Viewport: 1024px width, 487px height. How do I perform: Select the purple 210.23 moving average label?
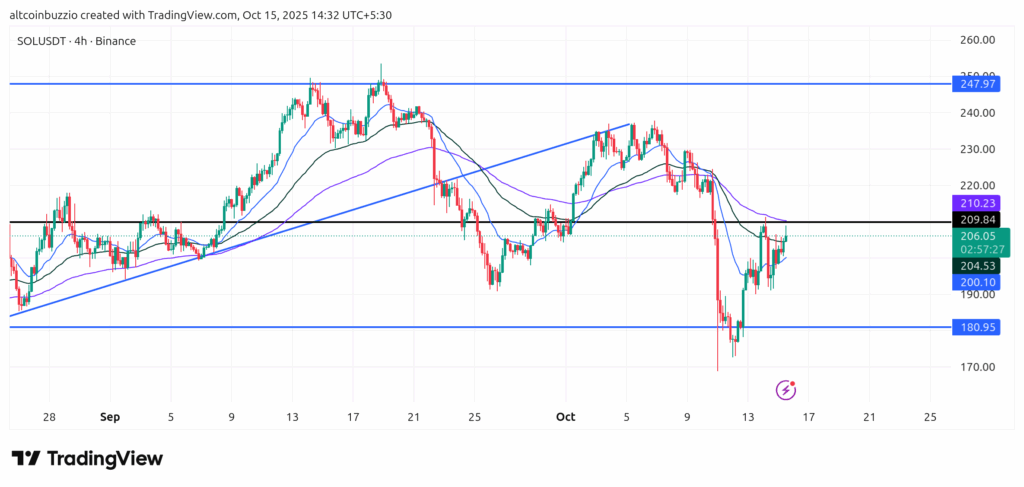pyautogui.click(x=973, y=205)
